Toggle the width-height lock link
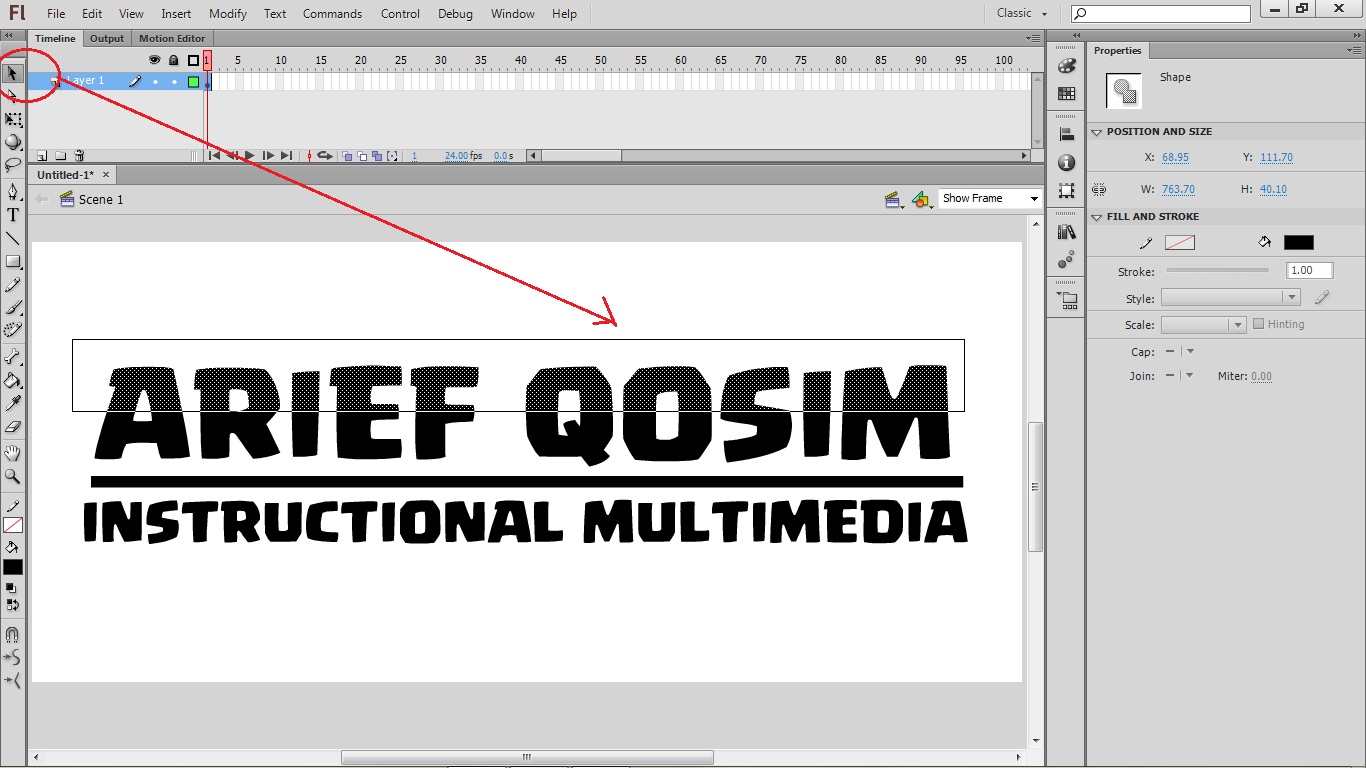Viewport: 1366px width, 768px height. 1099,189
